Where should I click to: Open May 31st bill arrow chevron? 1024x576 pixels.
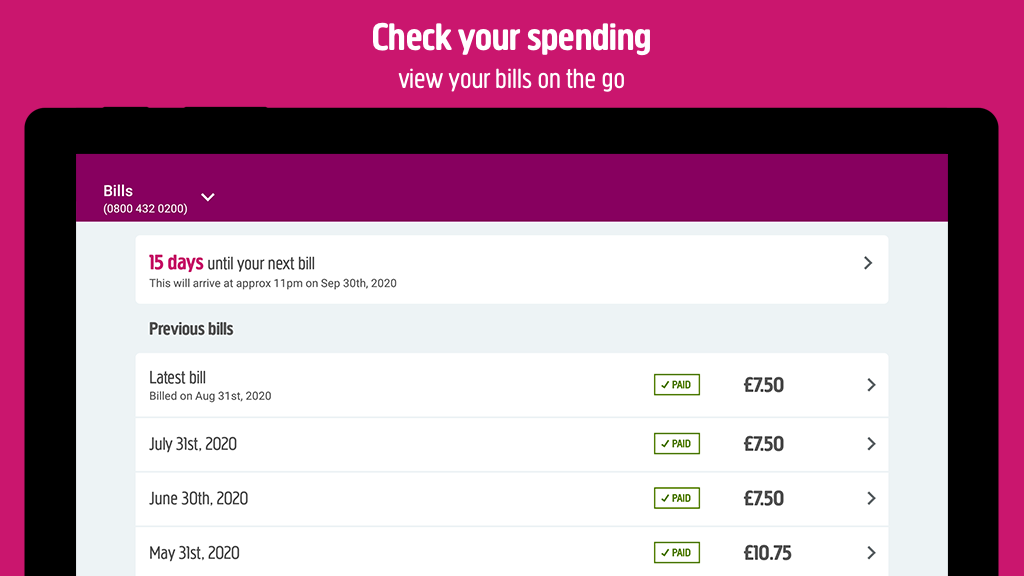[871, 553]
